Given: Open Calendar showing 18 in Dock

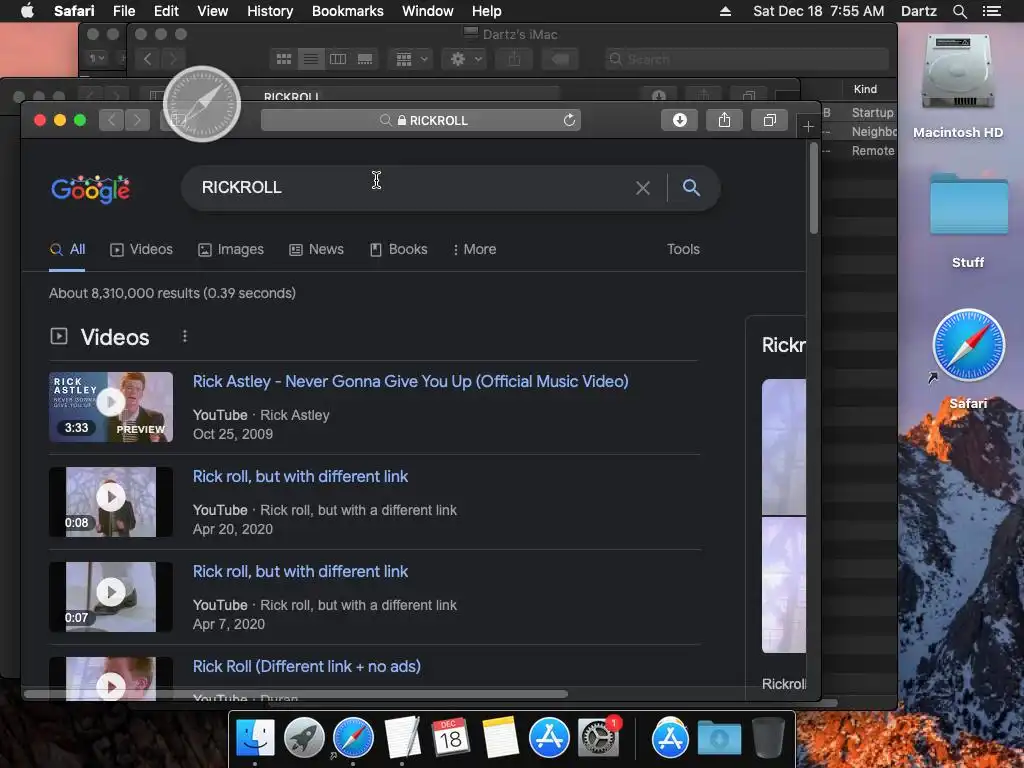Looking at the screenshot, I should click(451, 737).
